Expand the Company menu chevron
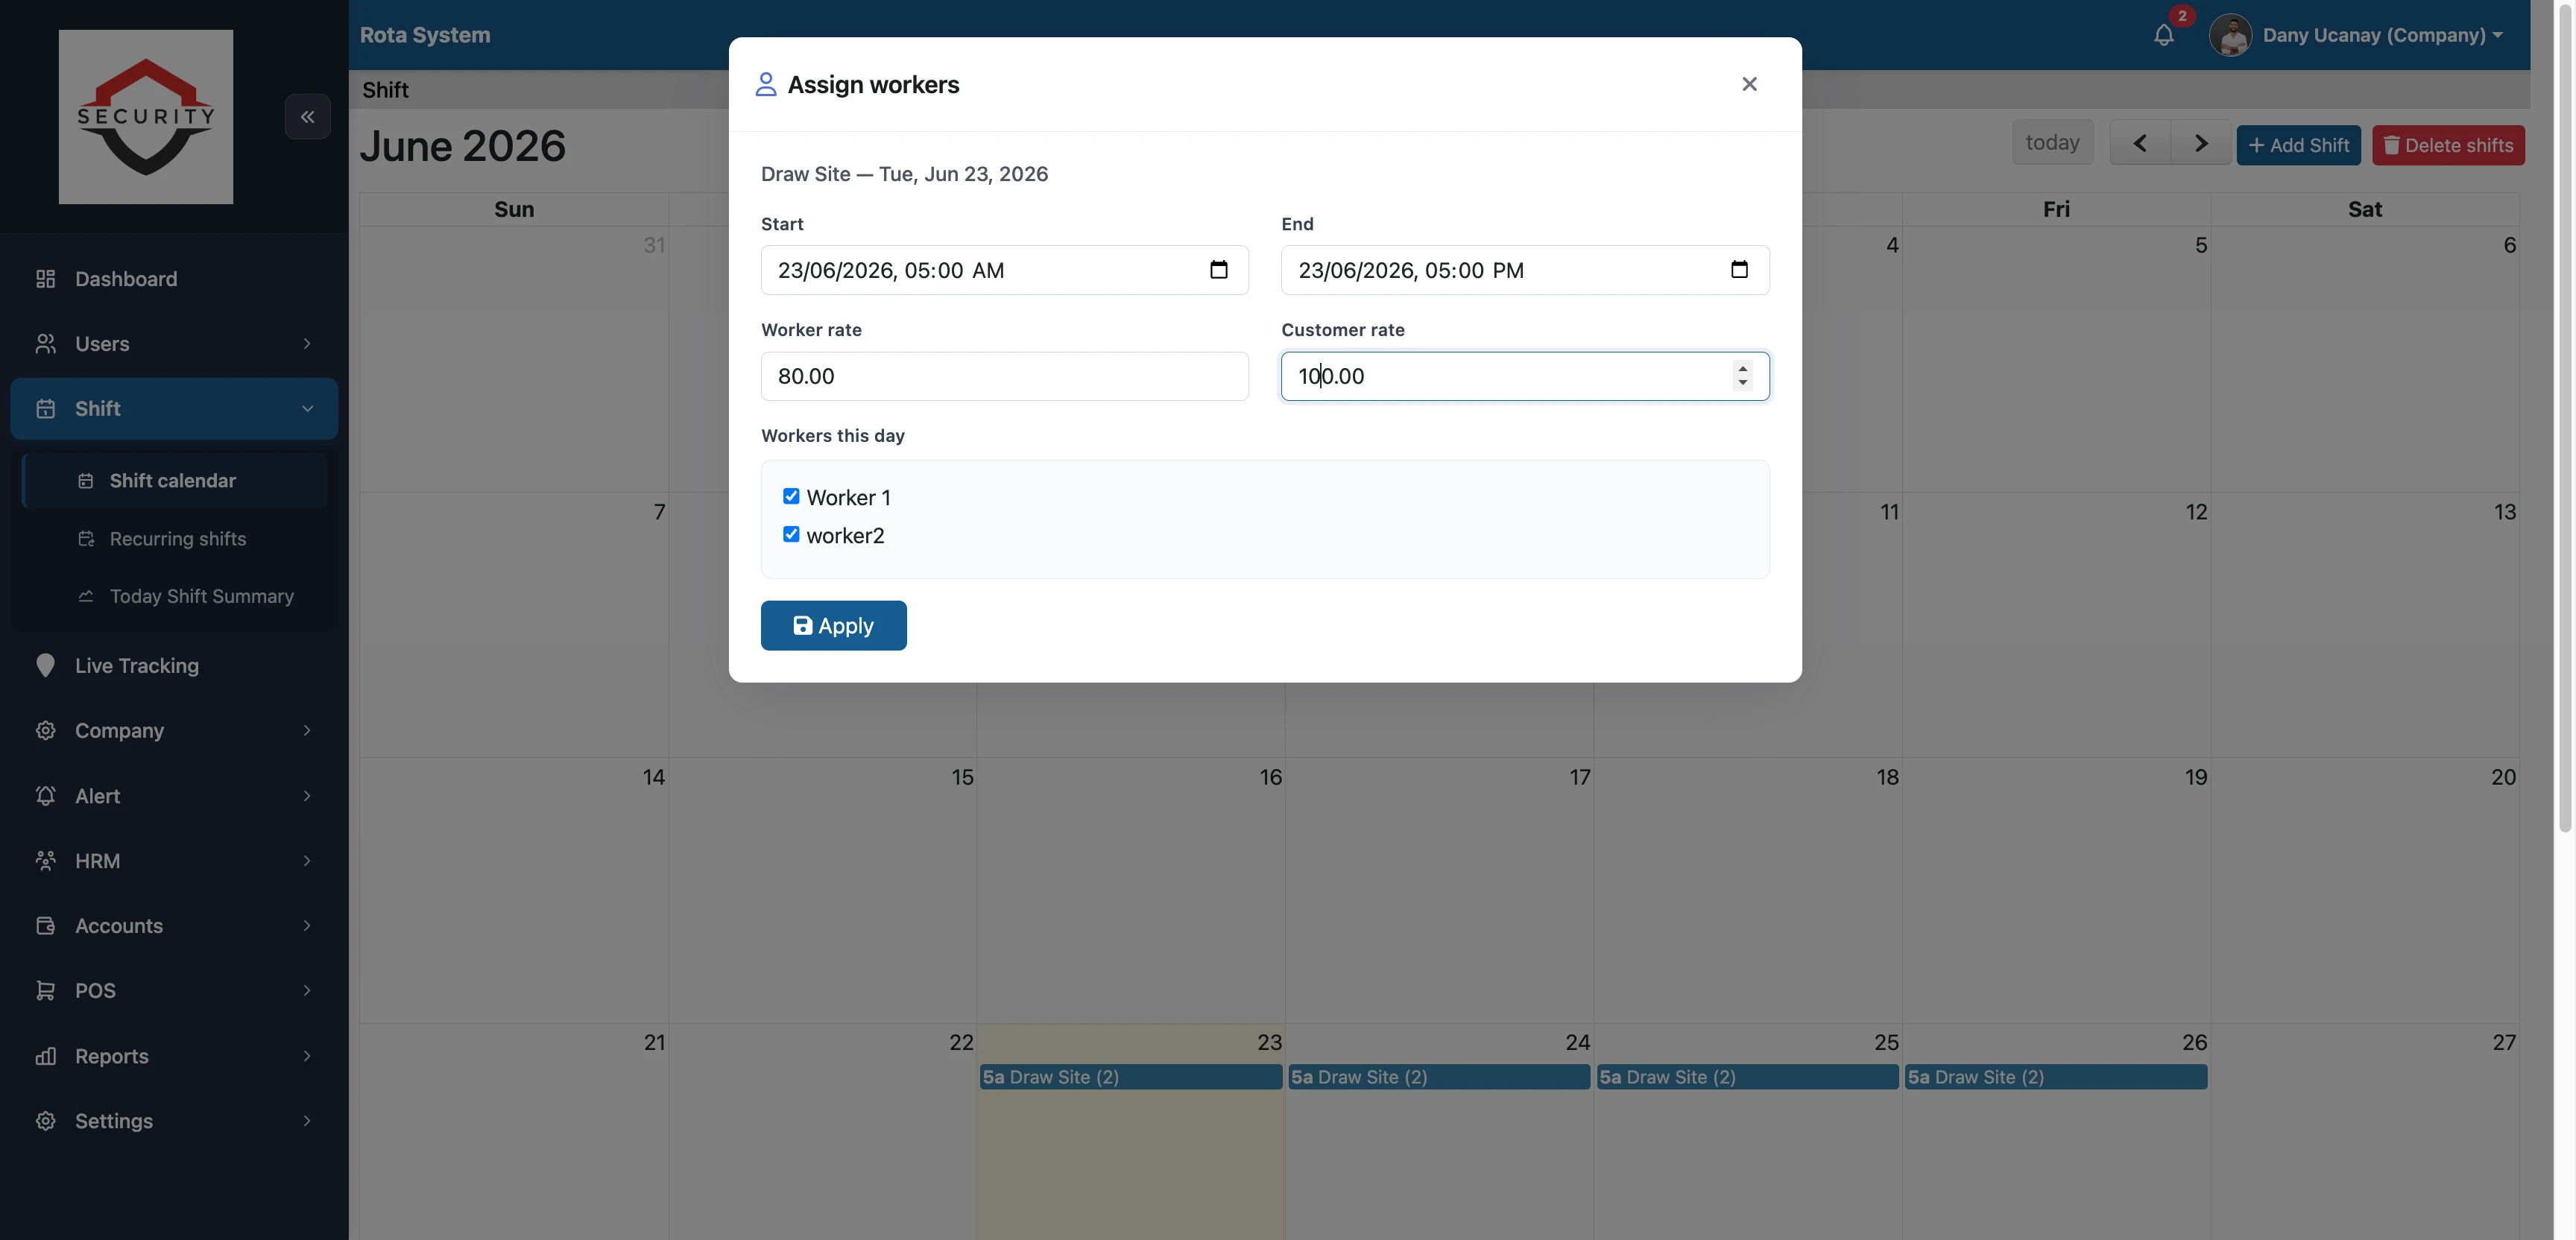Screen dimensions: 2576x1240 [x=307, y=731]
